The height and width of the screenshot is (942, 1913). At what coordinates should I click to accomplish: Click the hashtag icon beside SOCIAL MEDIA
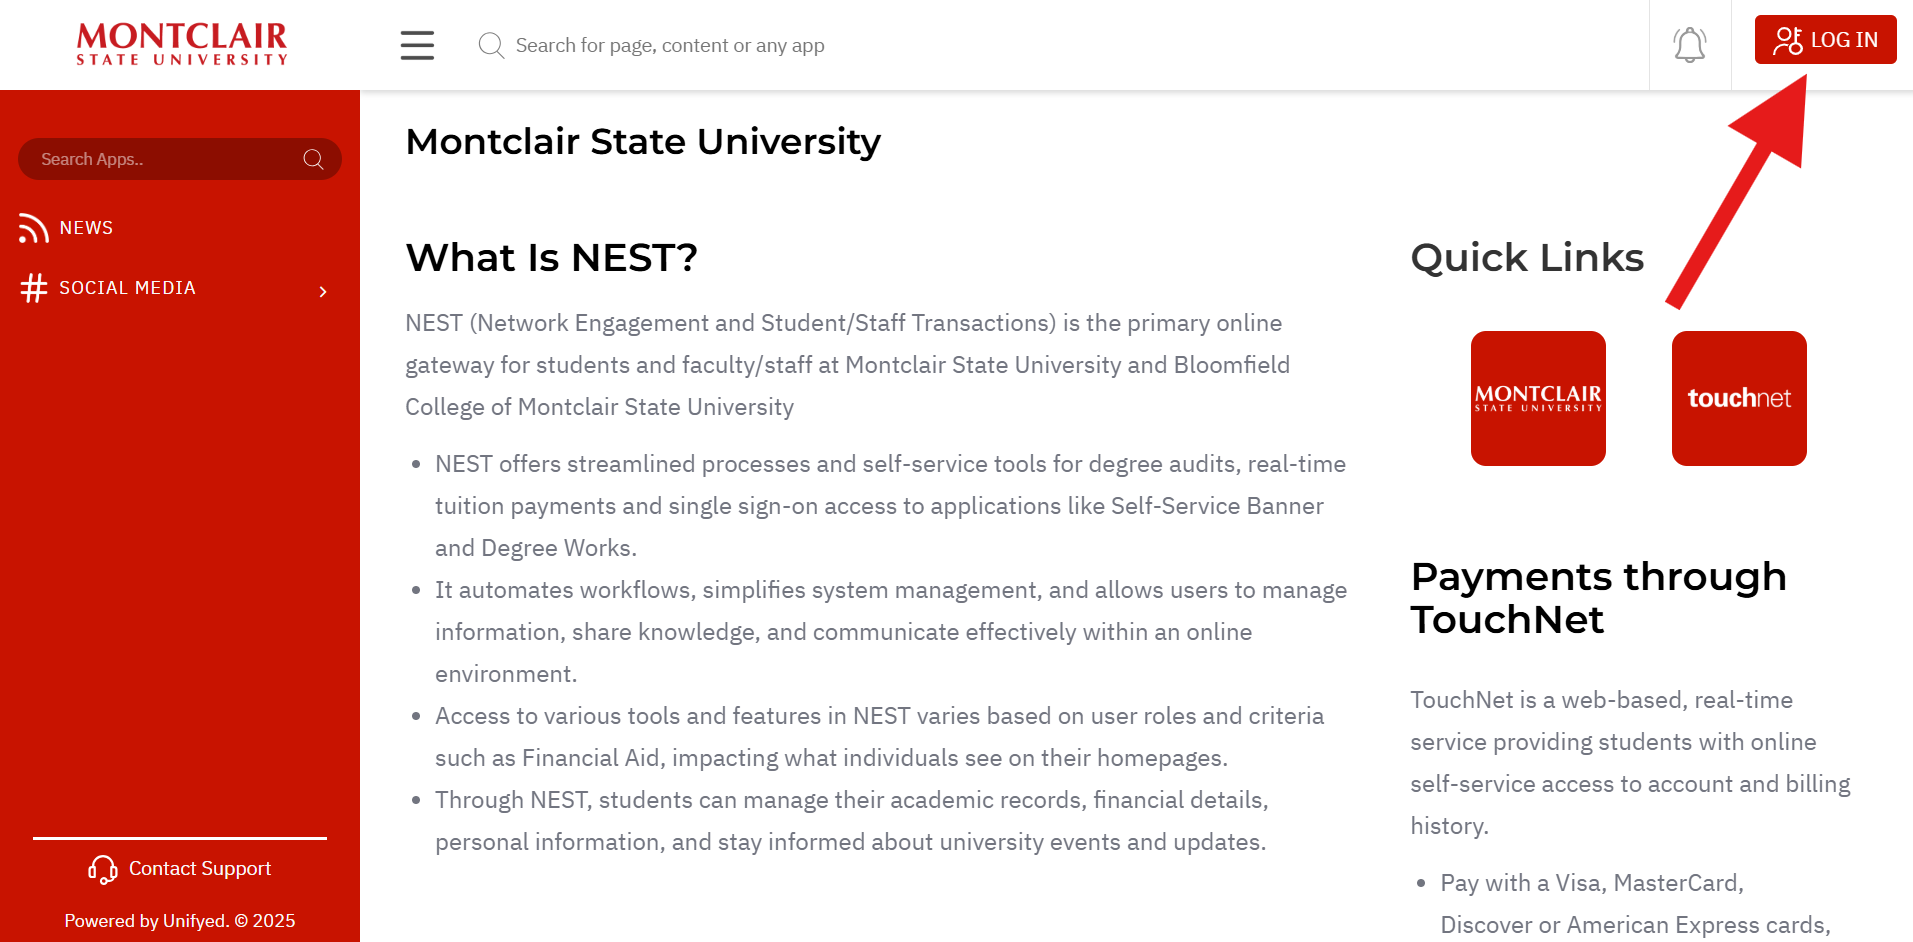pos(34,288)
